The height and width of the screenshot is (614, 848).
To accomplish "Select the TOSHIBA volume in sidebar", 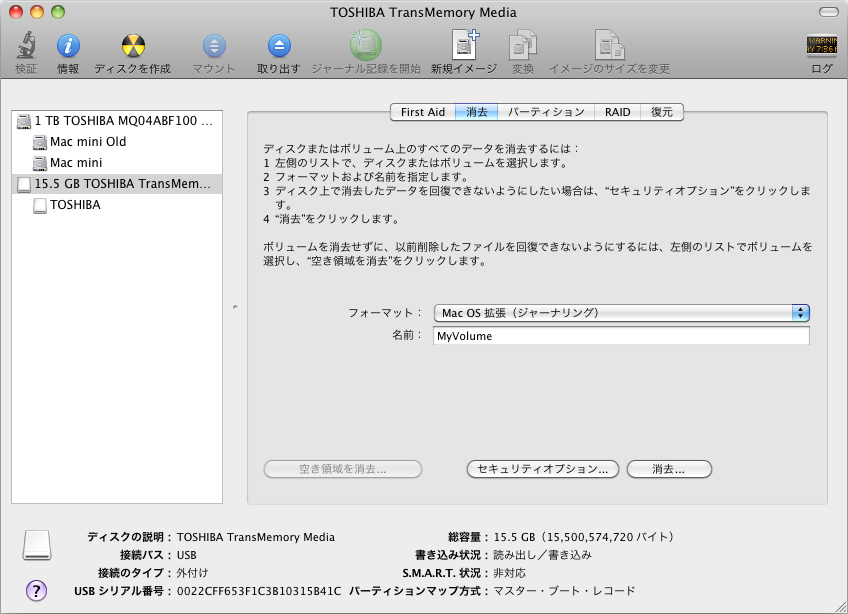I will (x=117, y=205).
